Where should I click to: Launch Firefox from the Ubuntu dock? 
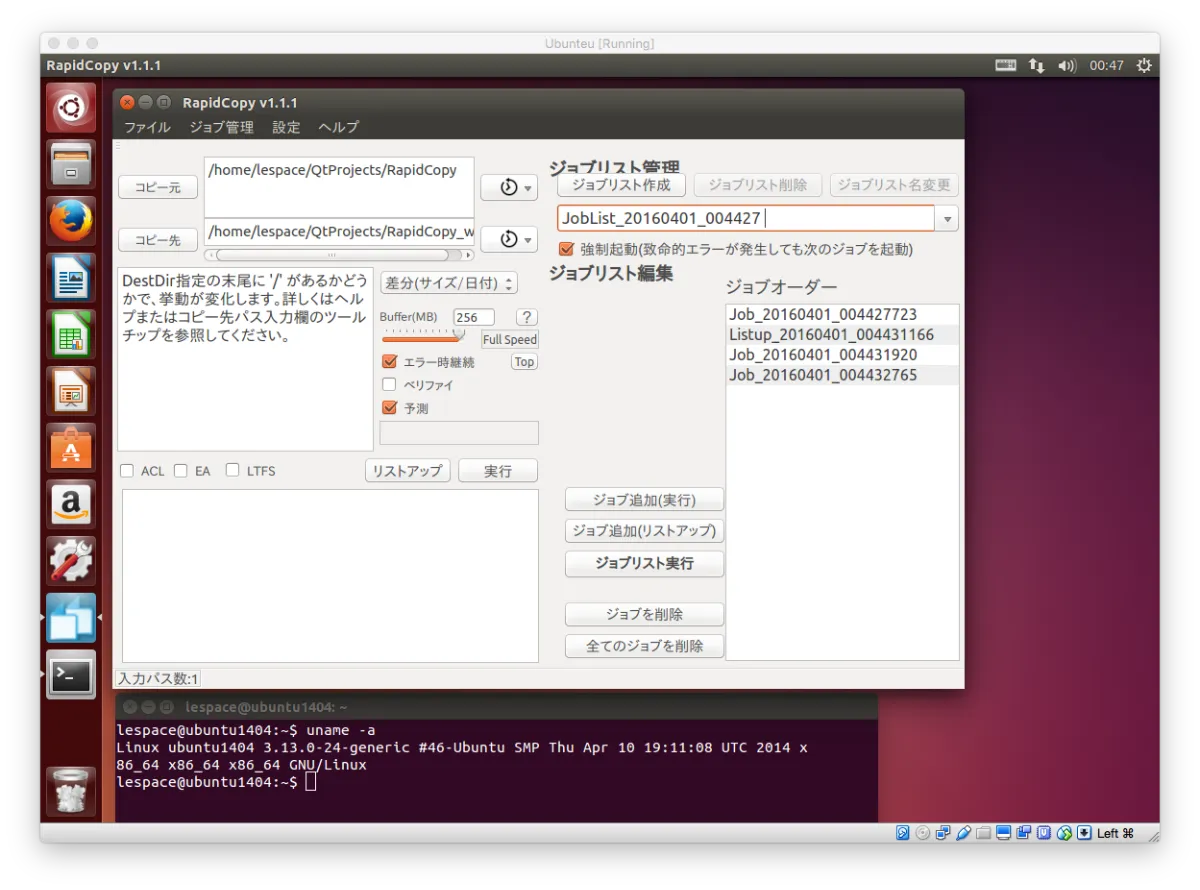pos(70,221)
